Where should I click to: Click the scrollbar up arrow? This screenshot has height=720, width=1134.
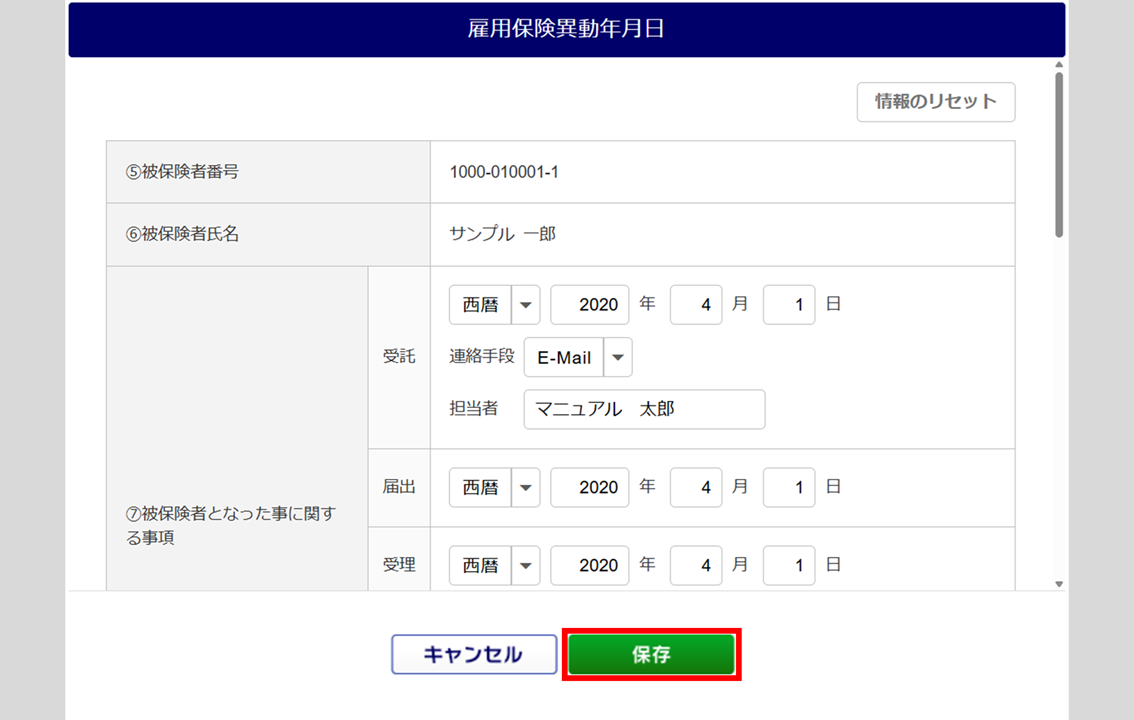[1059, 66]
